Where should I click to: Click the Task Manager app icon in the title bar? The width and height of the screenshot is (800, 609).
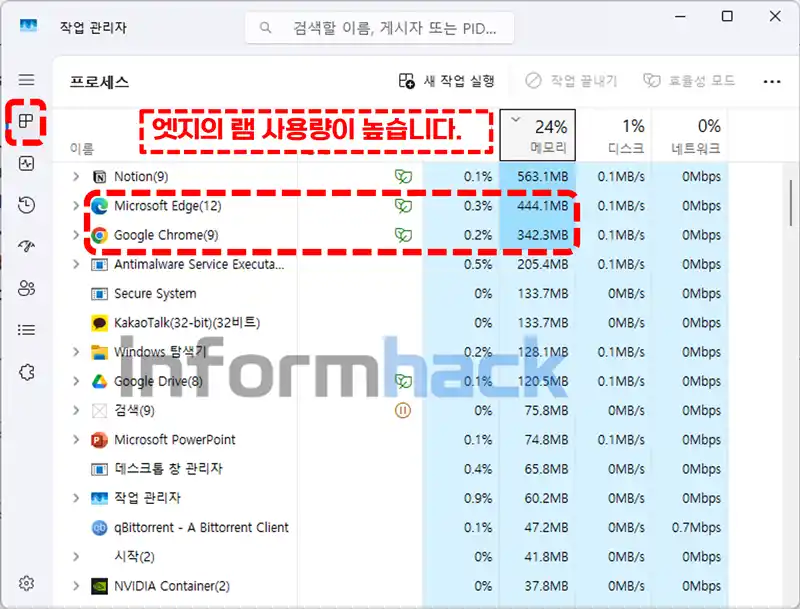click(x=29, y=25)
